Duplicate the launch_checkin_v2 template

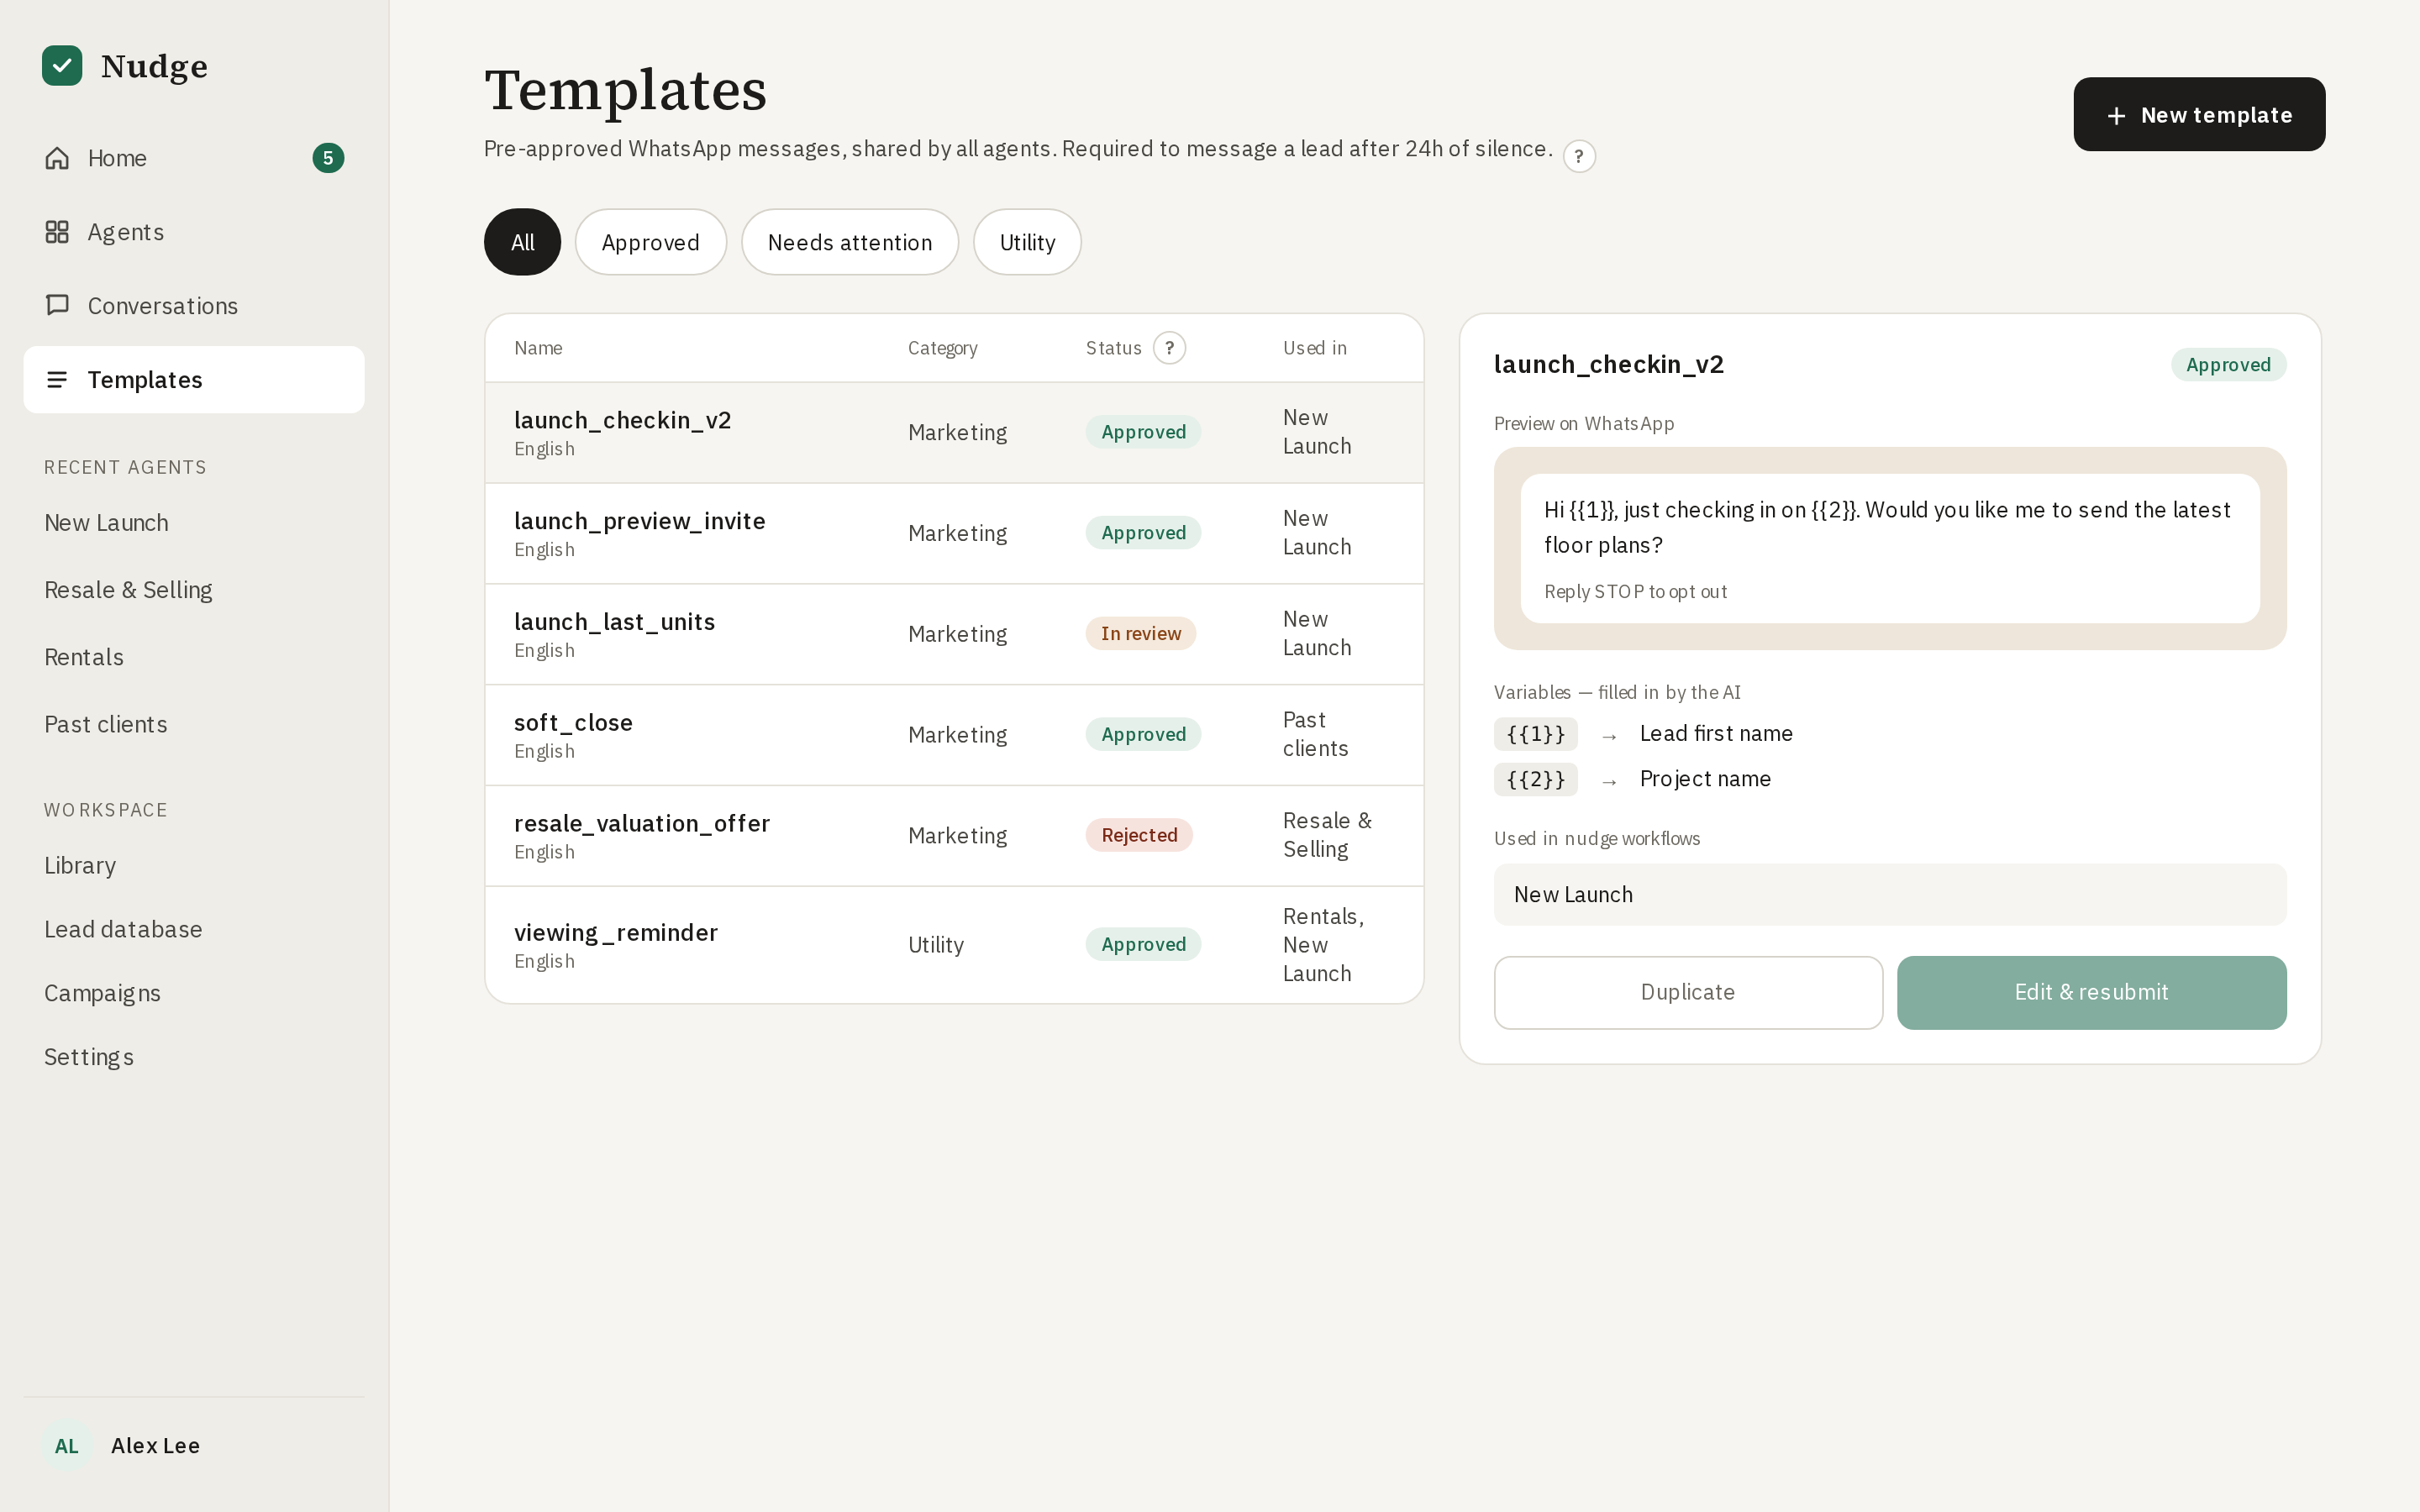pyautogui.click(x=1688, y=993)
